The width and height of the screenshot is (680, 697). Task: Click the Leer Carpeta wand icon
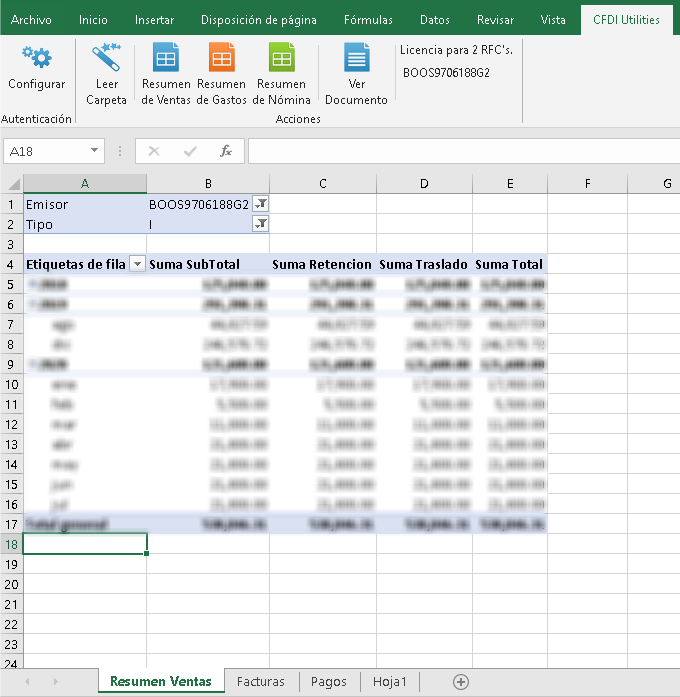pos(106,58)
